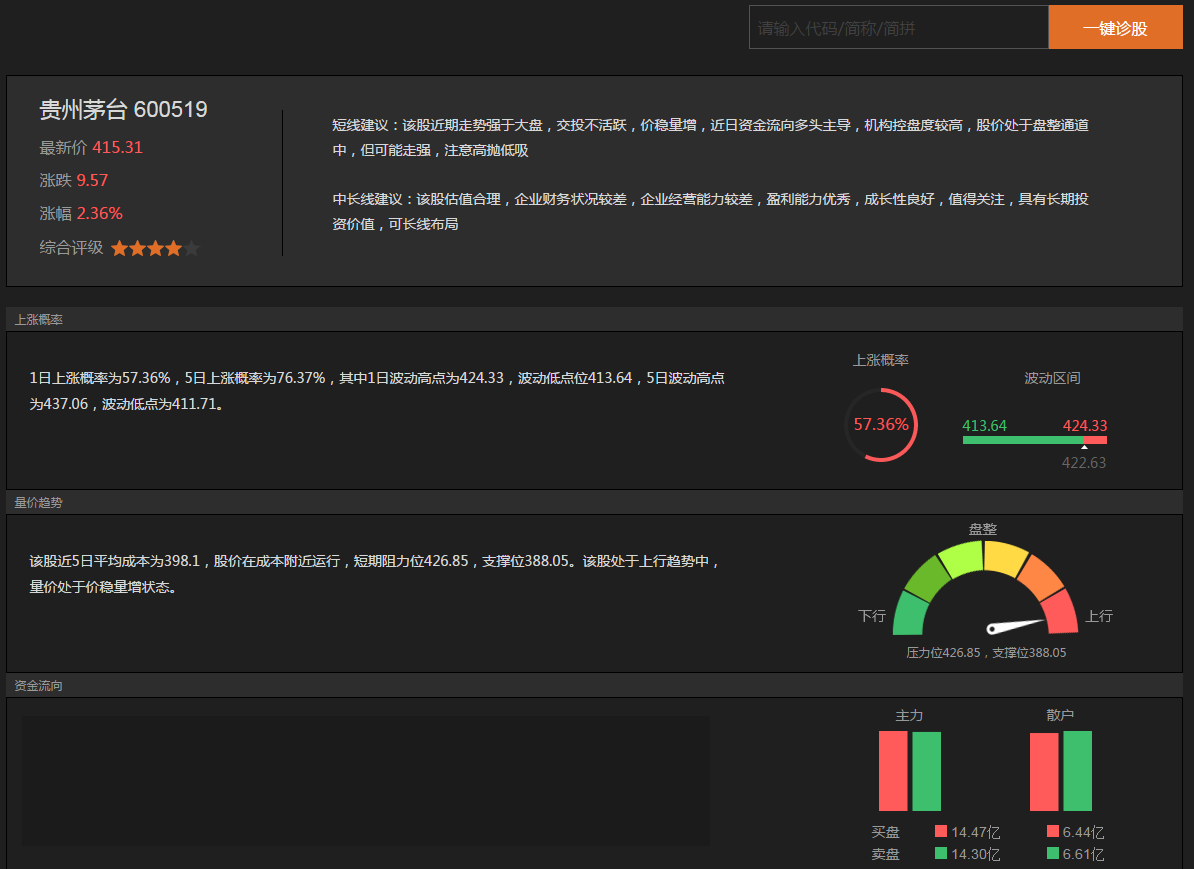The height and width of the screenshot is (869, 1194).
Task: Select the green low value 413.64
Action: point(985,426)
